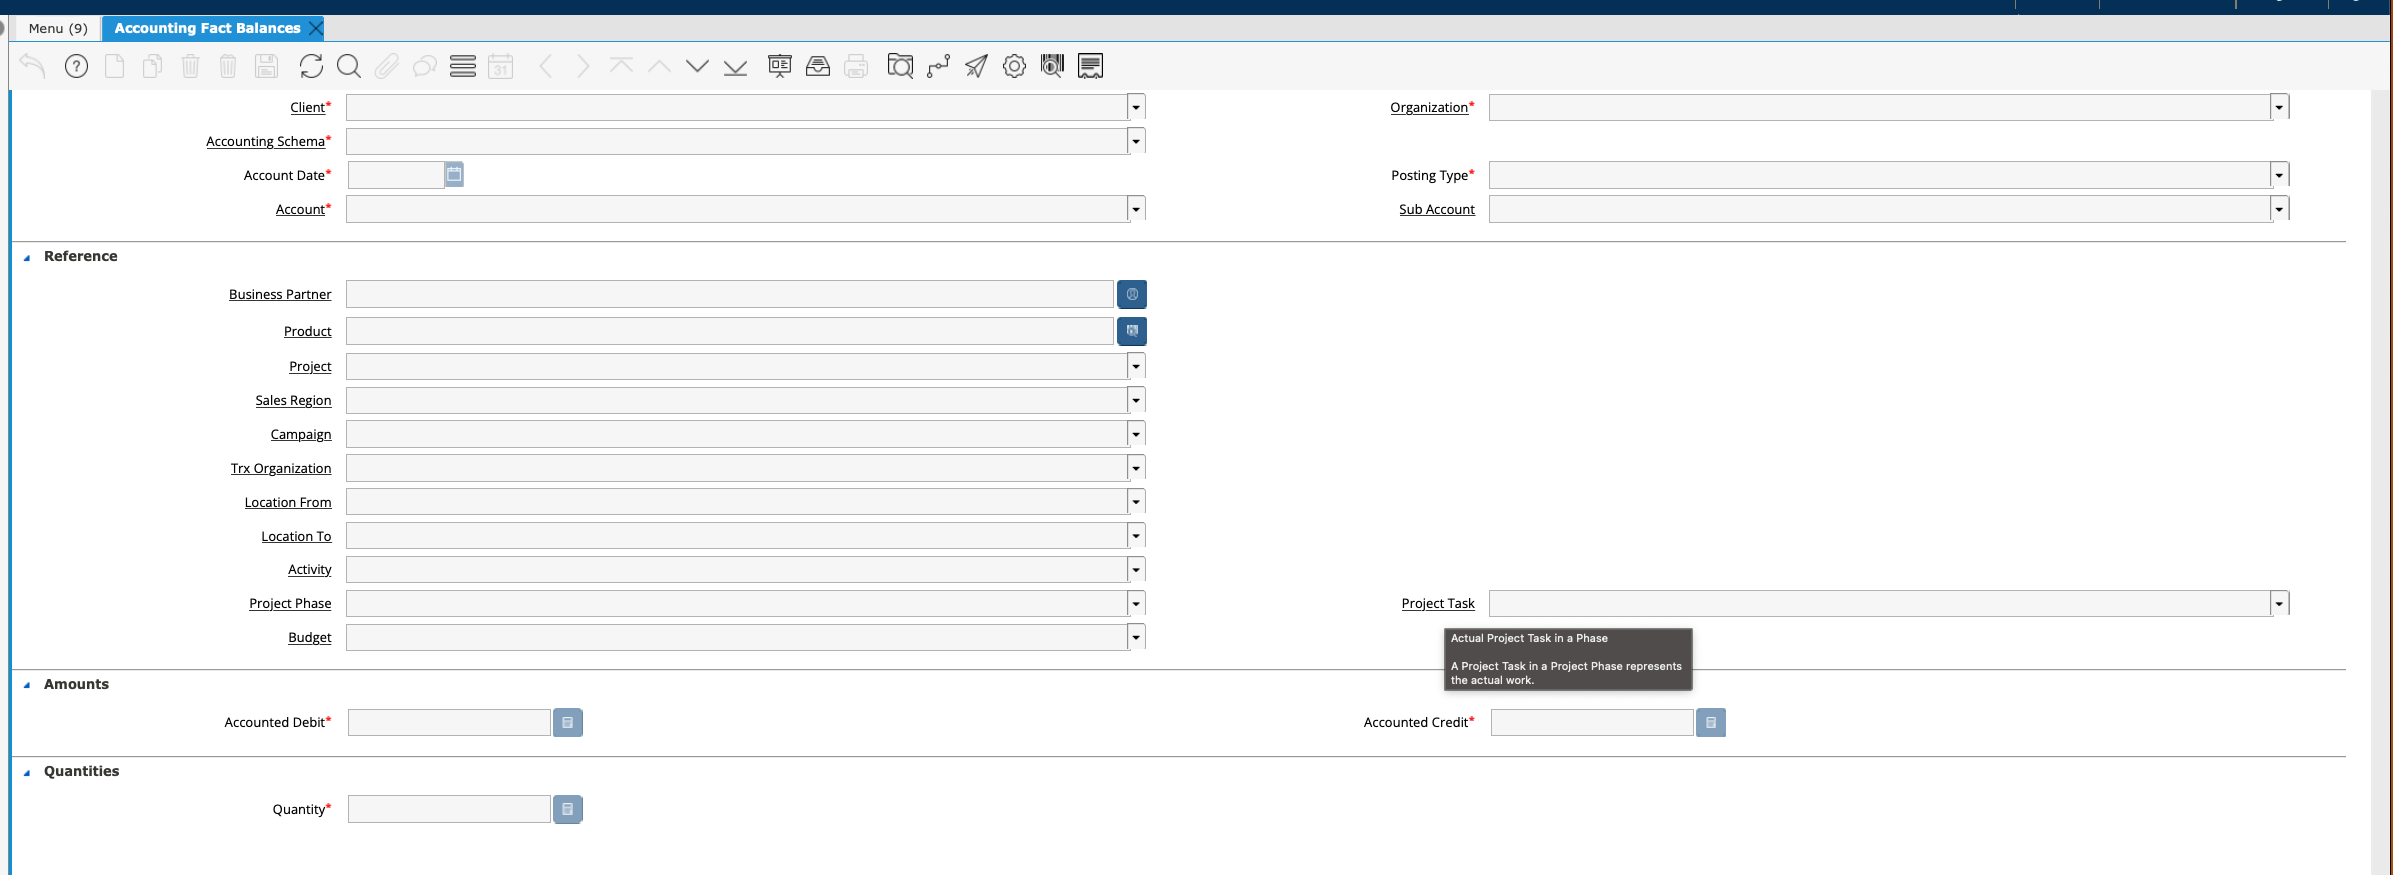The height and width of the screenshot is (875, 2393).
Task: Expand the Accounting Schema dropdown
Action: [x=1136, y=141]
